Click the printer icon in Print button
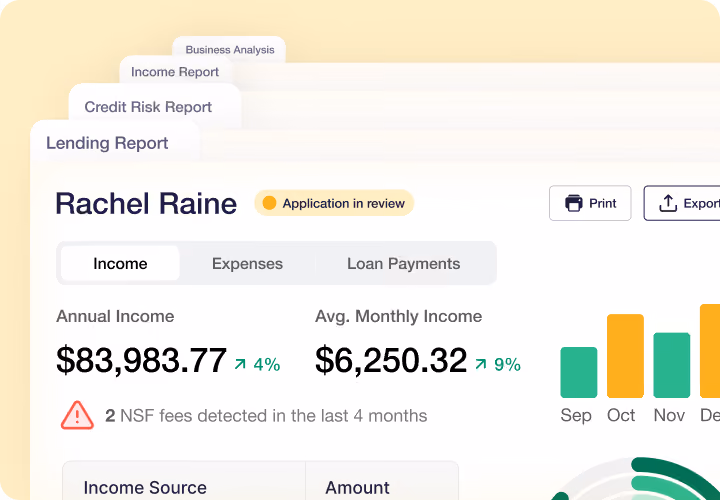 click(574, 203)
